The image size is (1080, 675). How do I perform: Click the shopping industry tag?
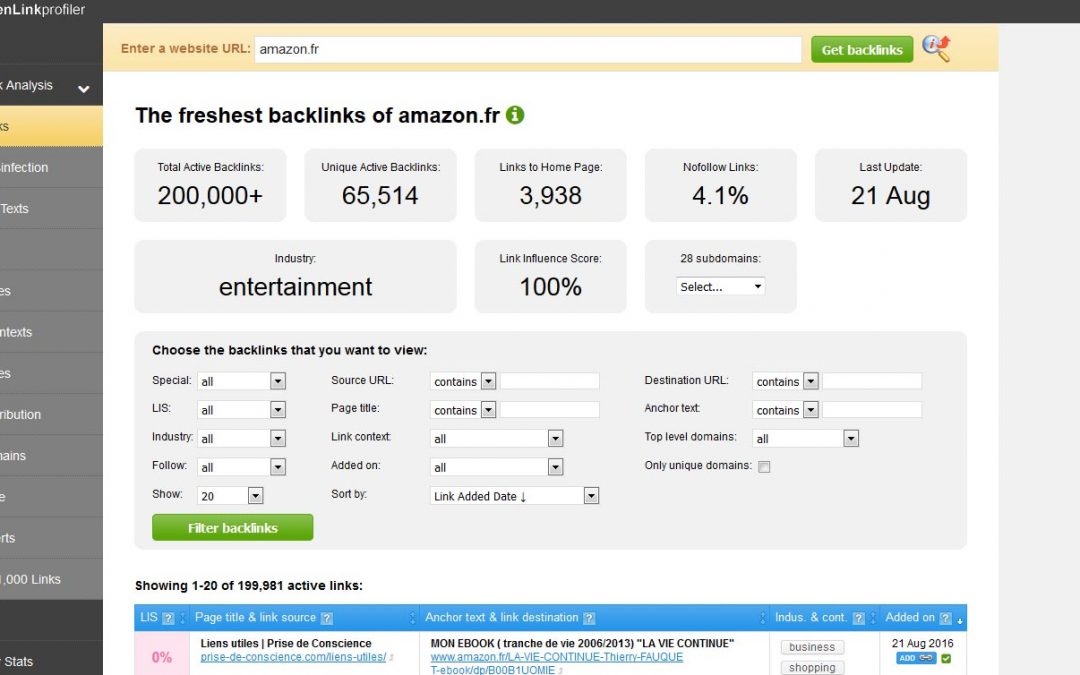pos(812,667)
